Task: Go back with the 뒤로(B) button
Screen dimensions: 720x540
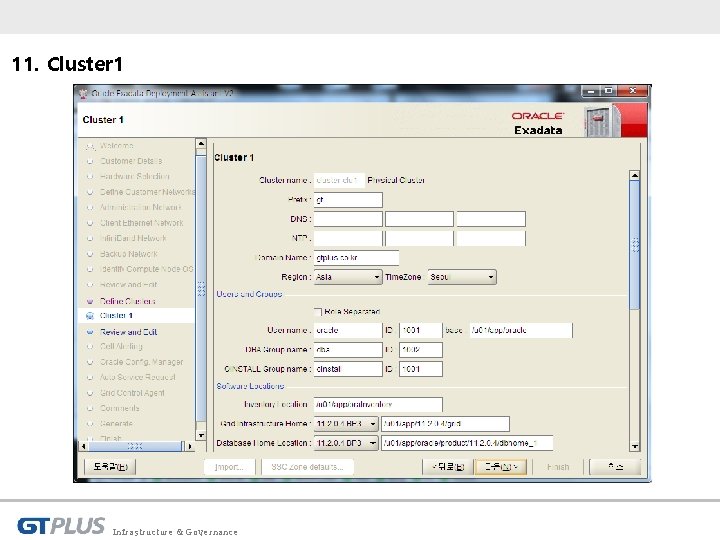Action: (x=448, y=467)
